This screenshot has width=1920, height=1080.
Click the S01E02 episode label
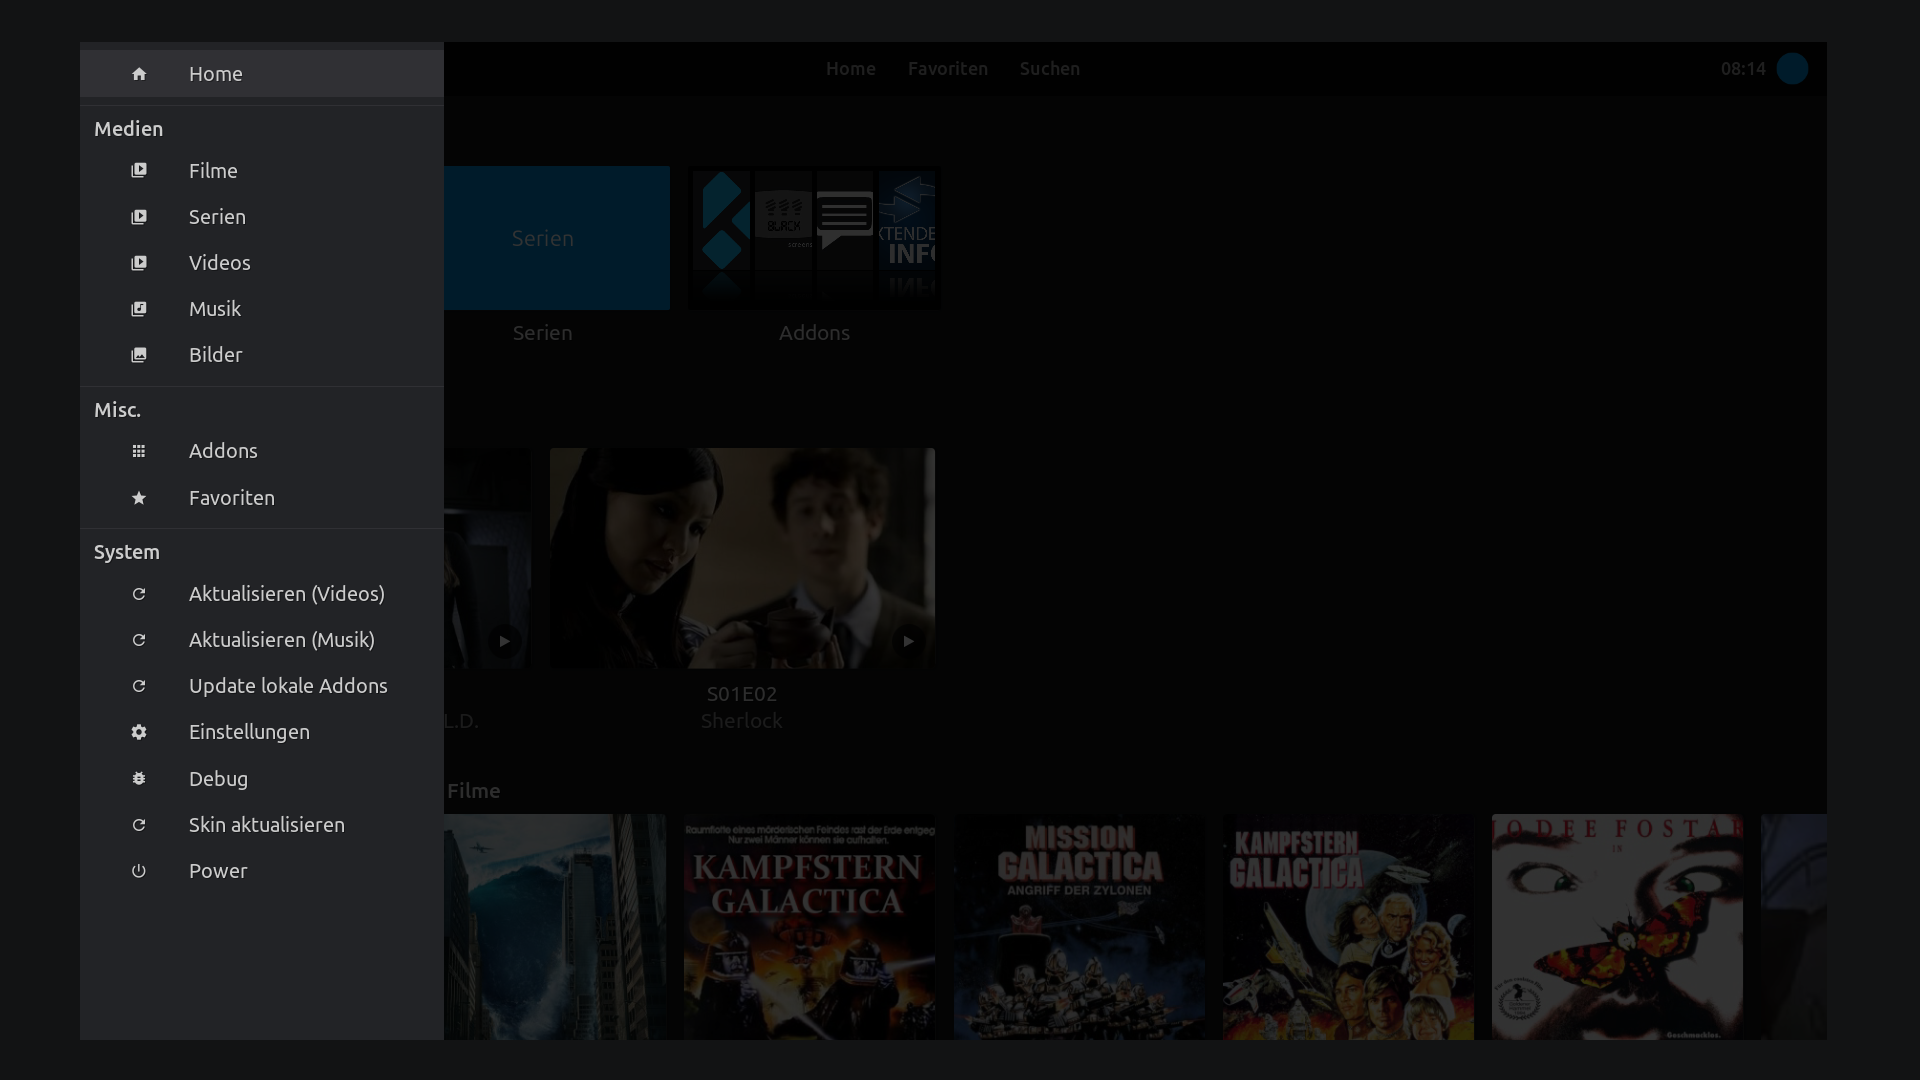[x=742, y=694]
